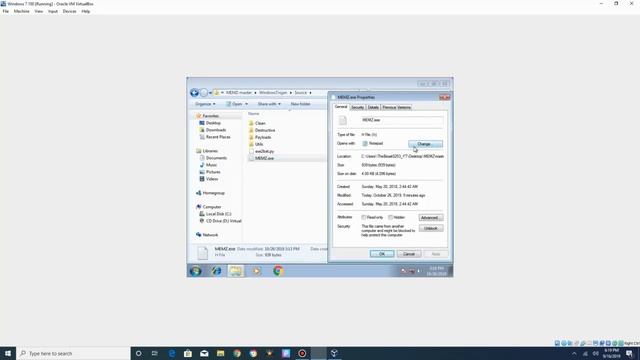Click the Advanced attributes button

[x=431, y=218]
